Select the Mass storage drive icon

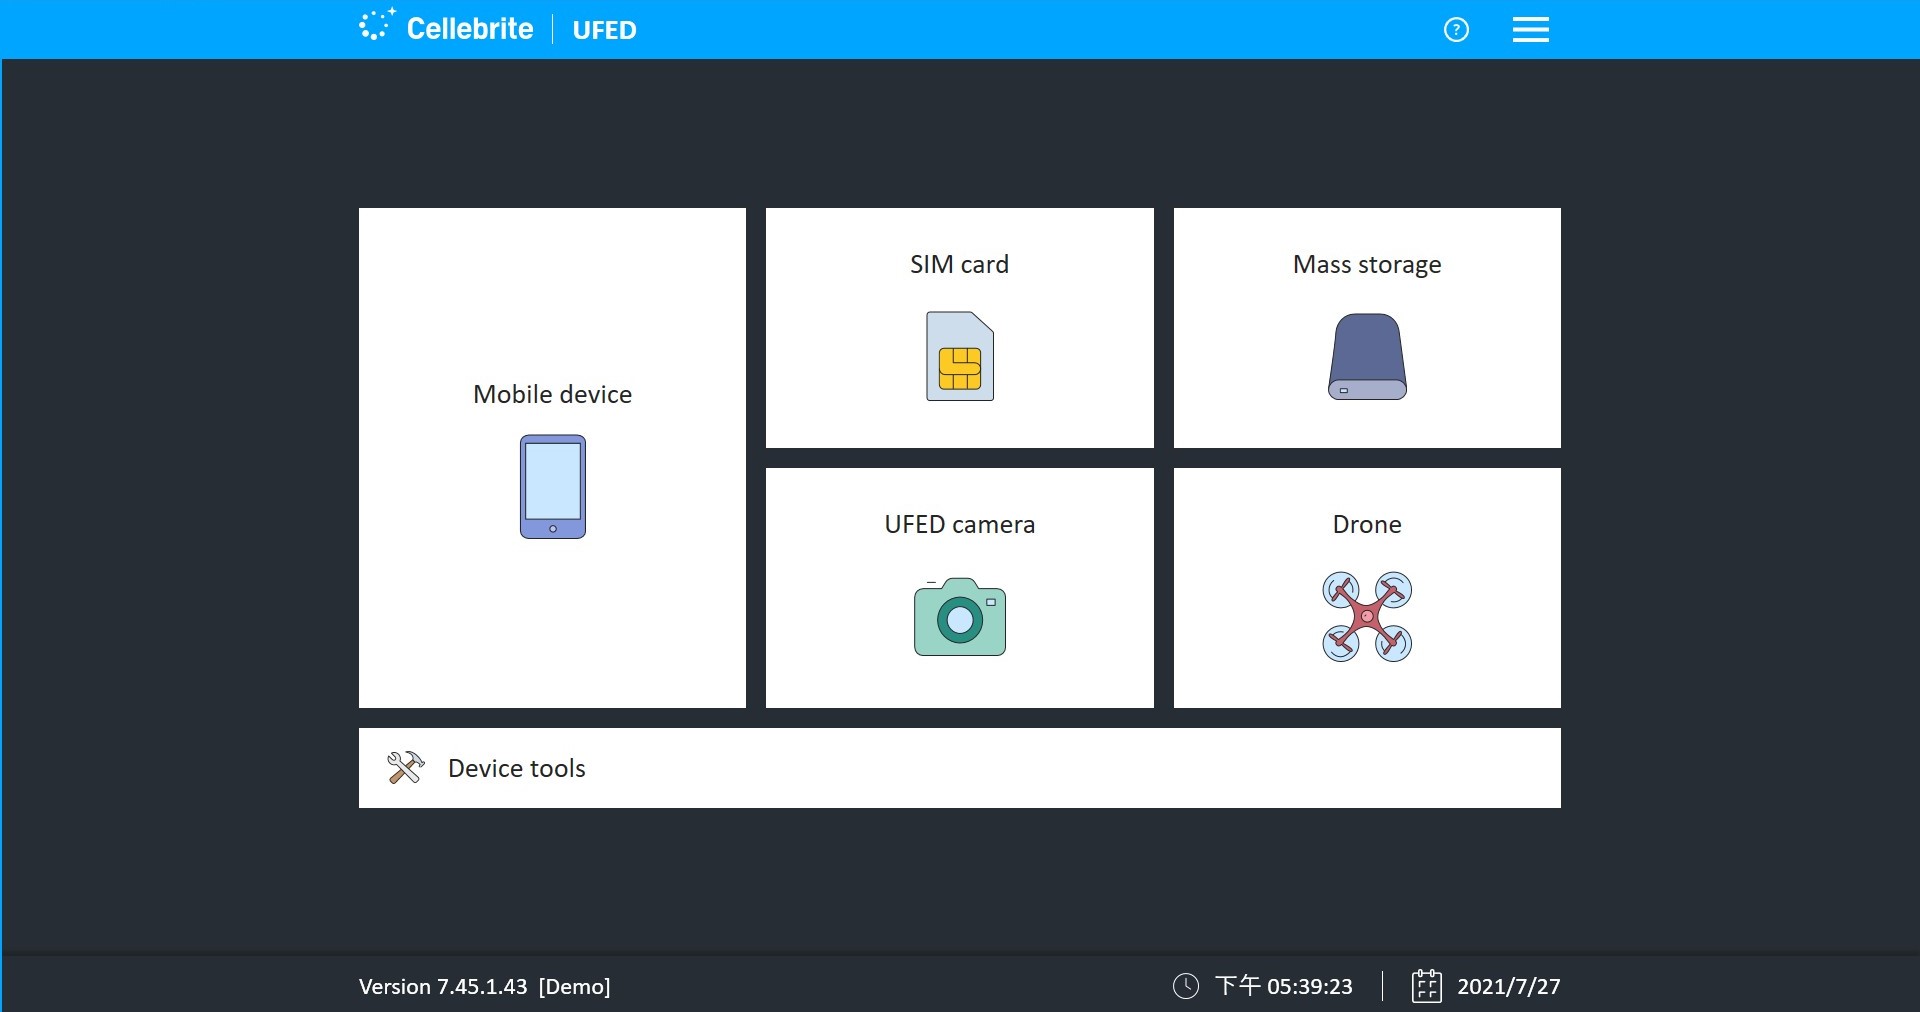(x=1367, y=357)
